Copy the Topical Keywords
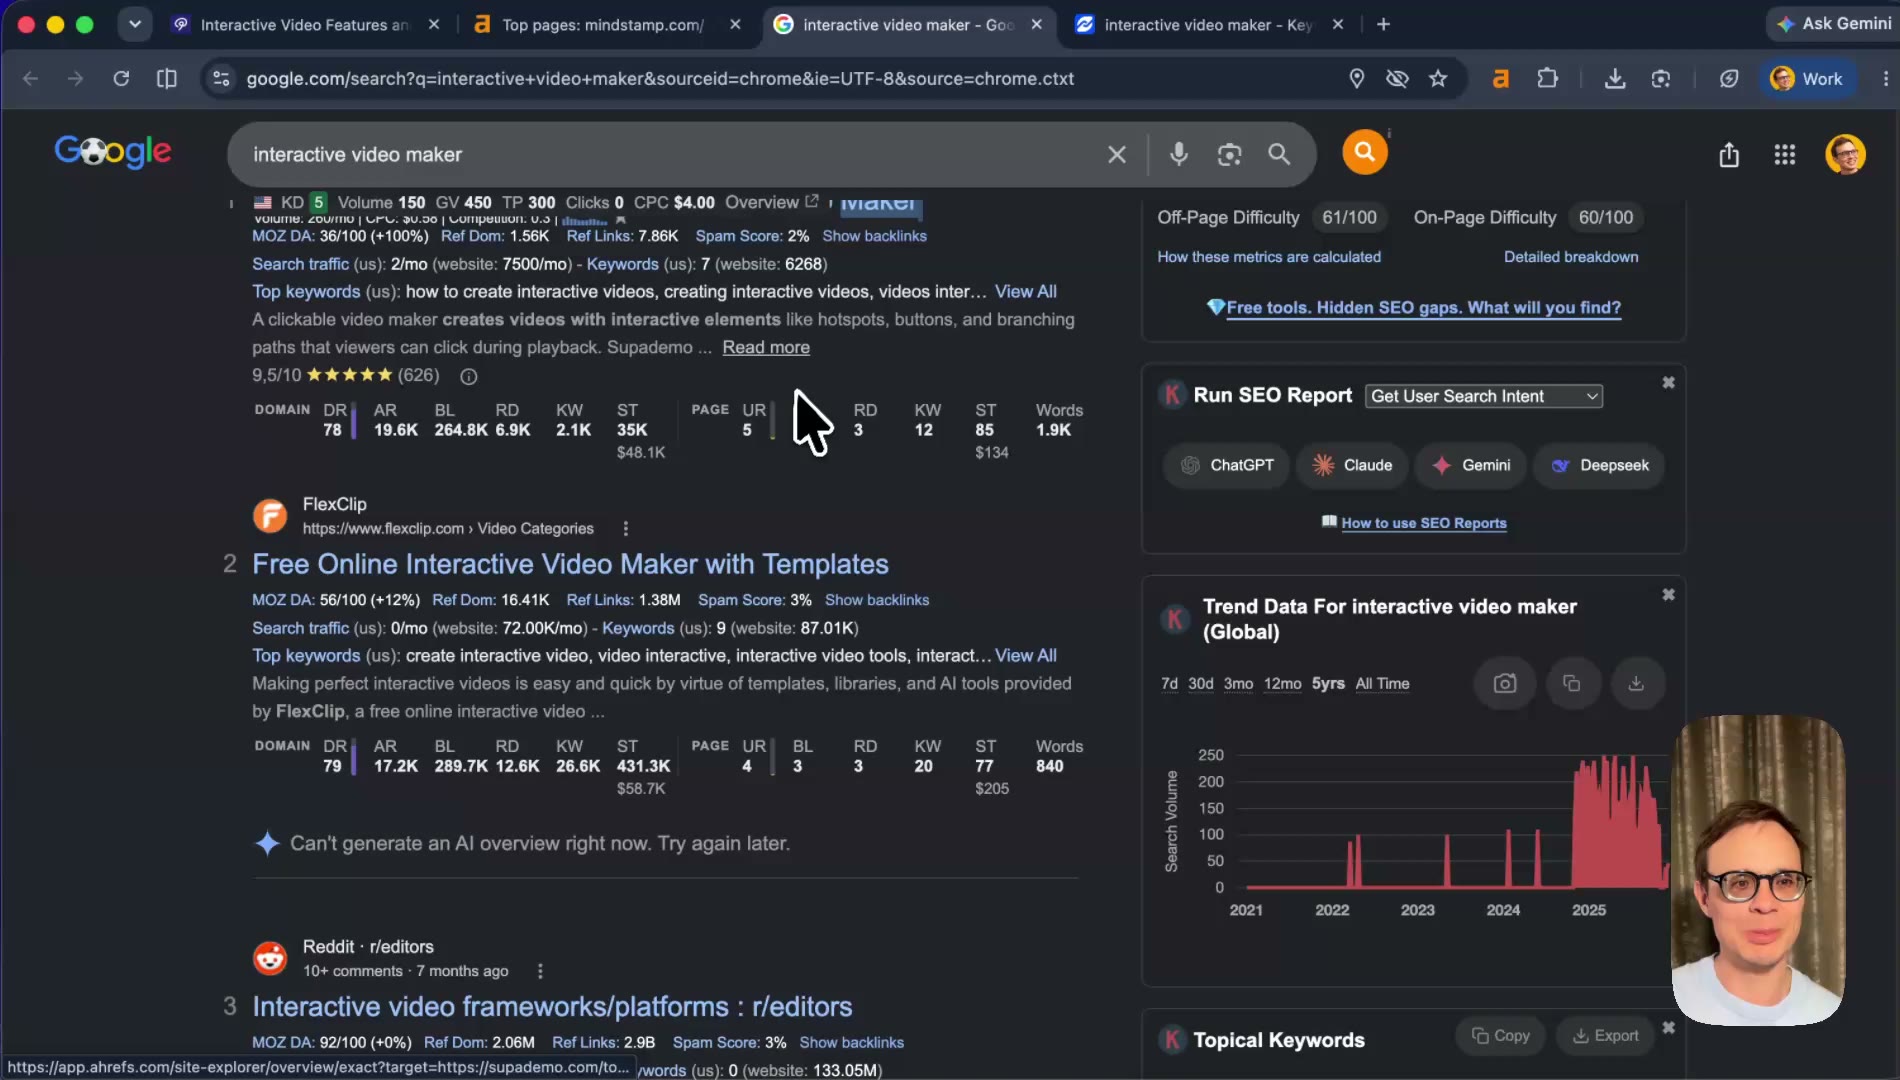The width and height of the screenshot is (1900, 1080). pos(1501,1036)
